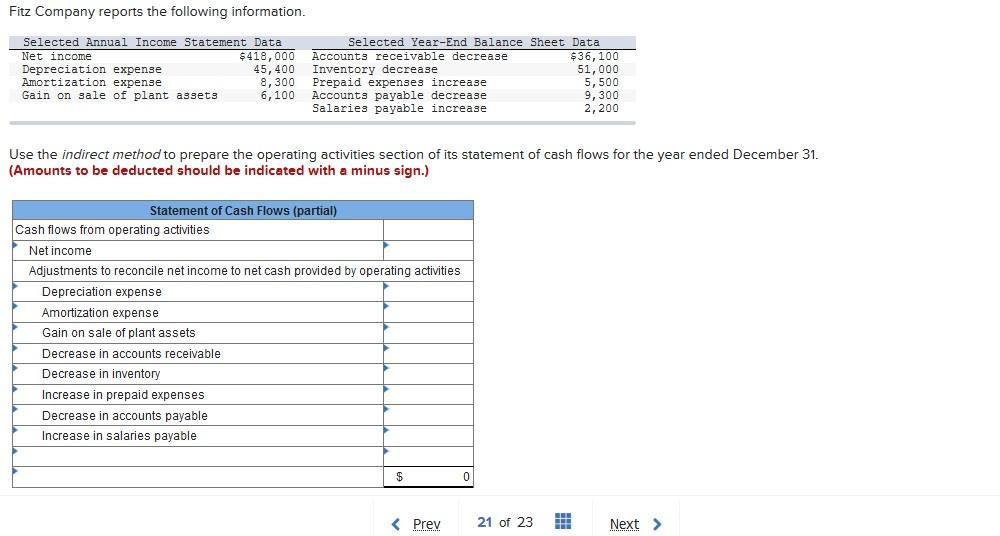This screenshot has width=1000, height=536.
Task: Click the Fitz Company reports intro sentence
Action: coord(157,11)
